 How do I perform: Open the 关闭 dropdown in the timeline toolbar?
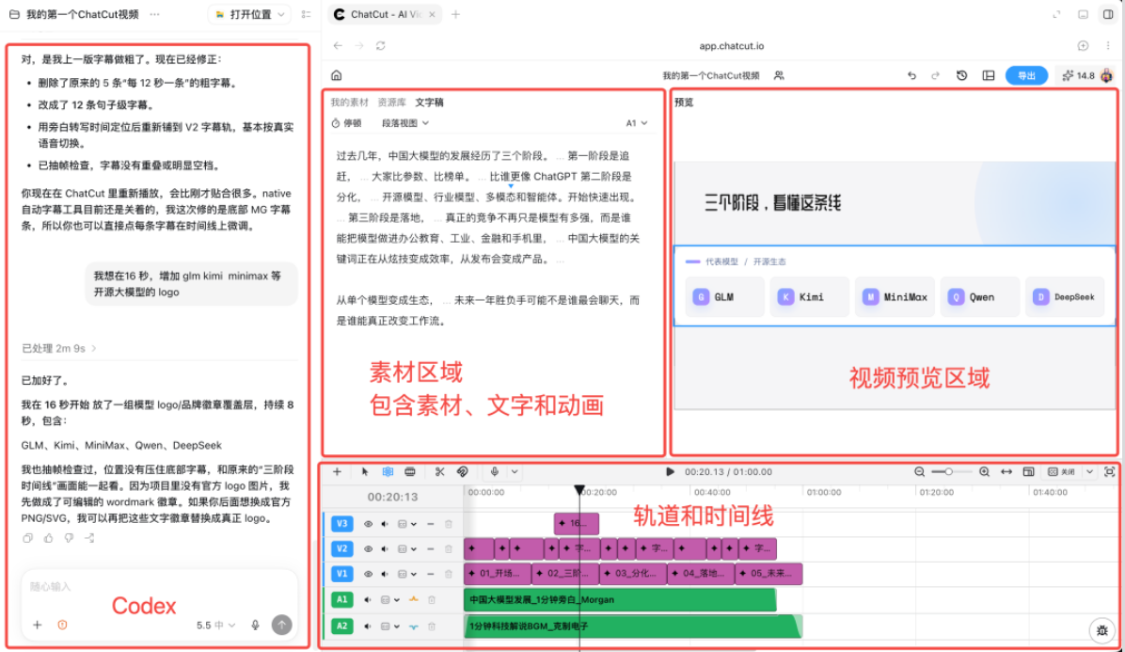(x=1090, y=472)
